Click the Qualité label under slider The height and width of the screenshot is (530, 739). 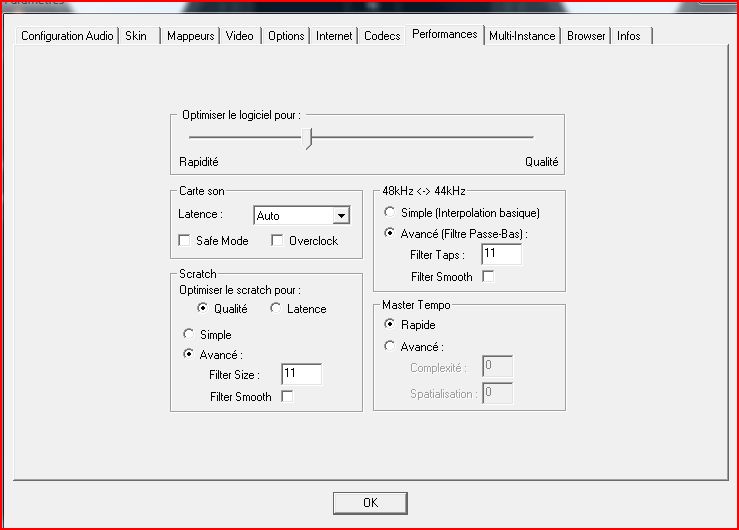(542, 162)
